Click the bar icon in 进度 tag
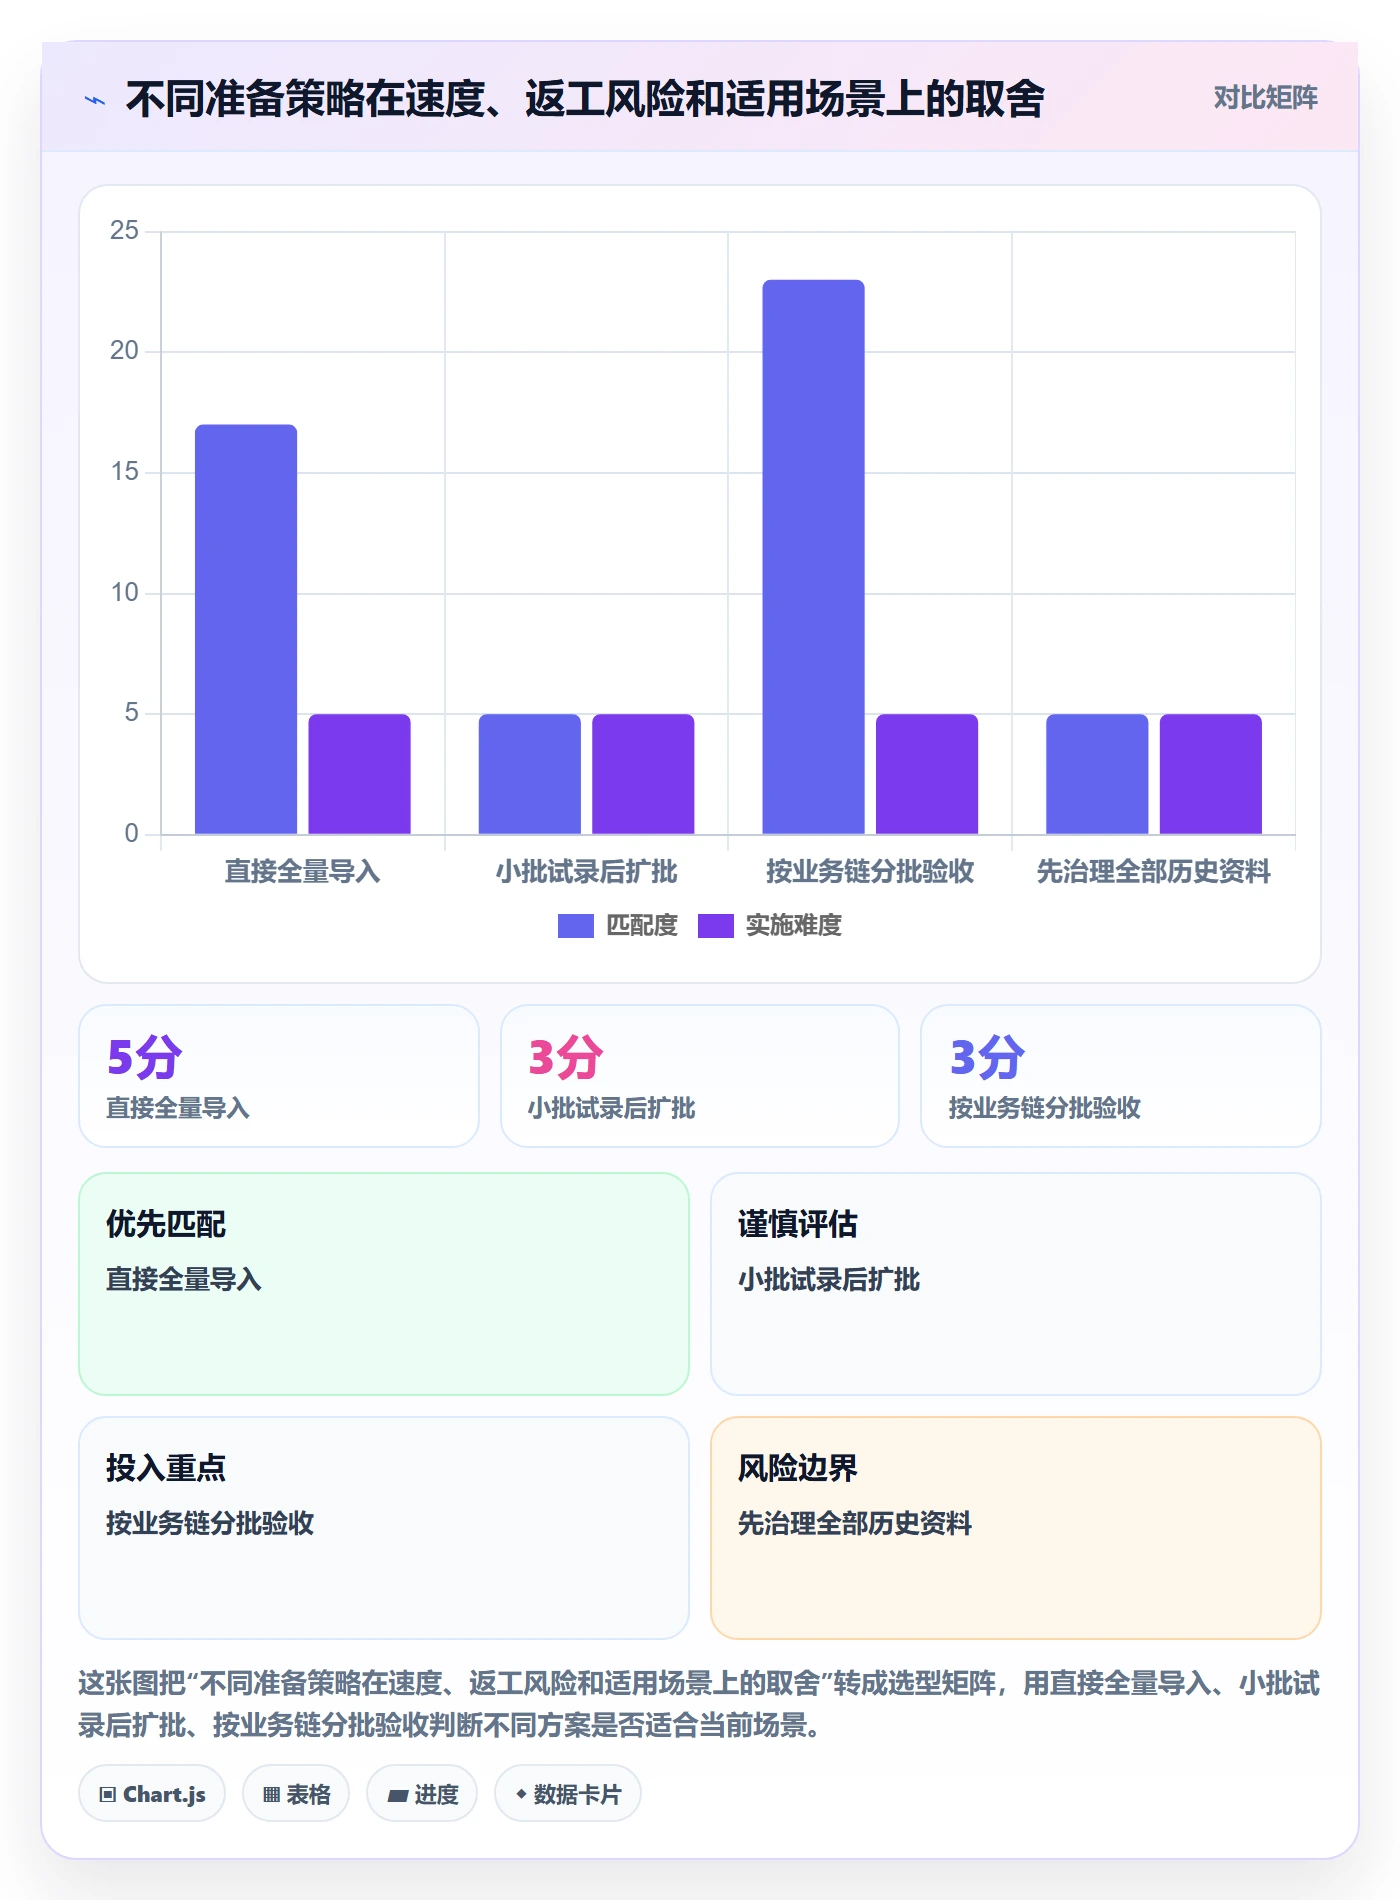 click(397, 1796)
